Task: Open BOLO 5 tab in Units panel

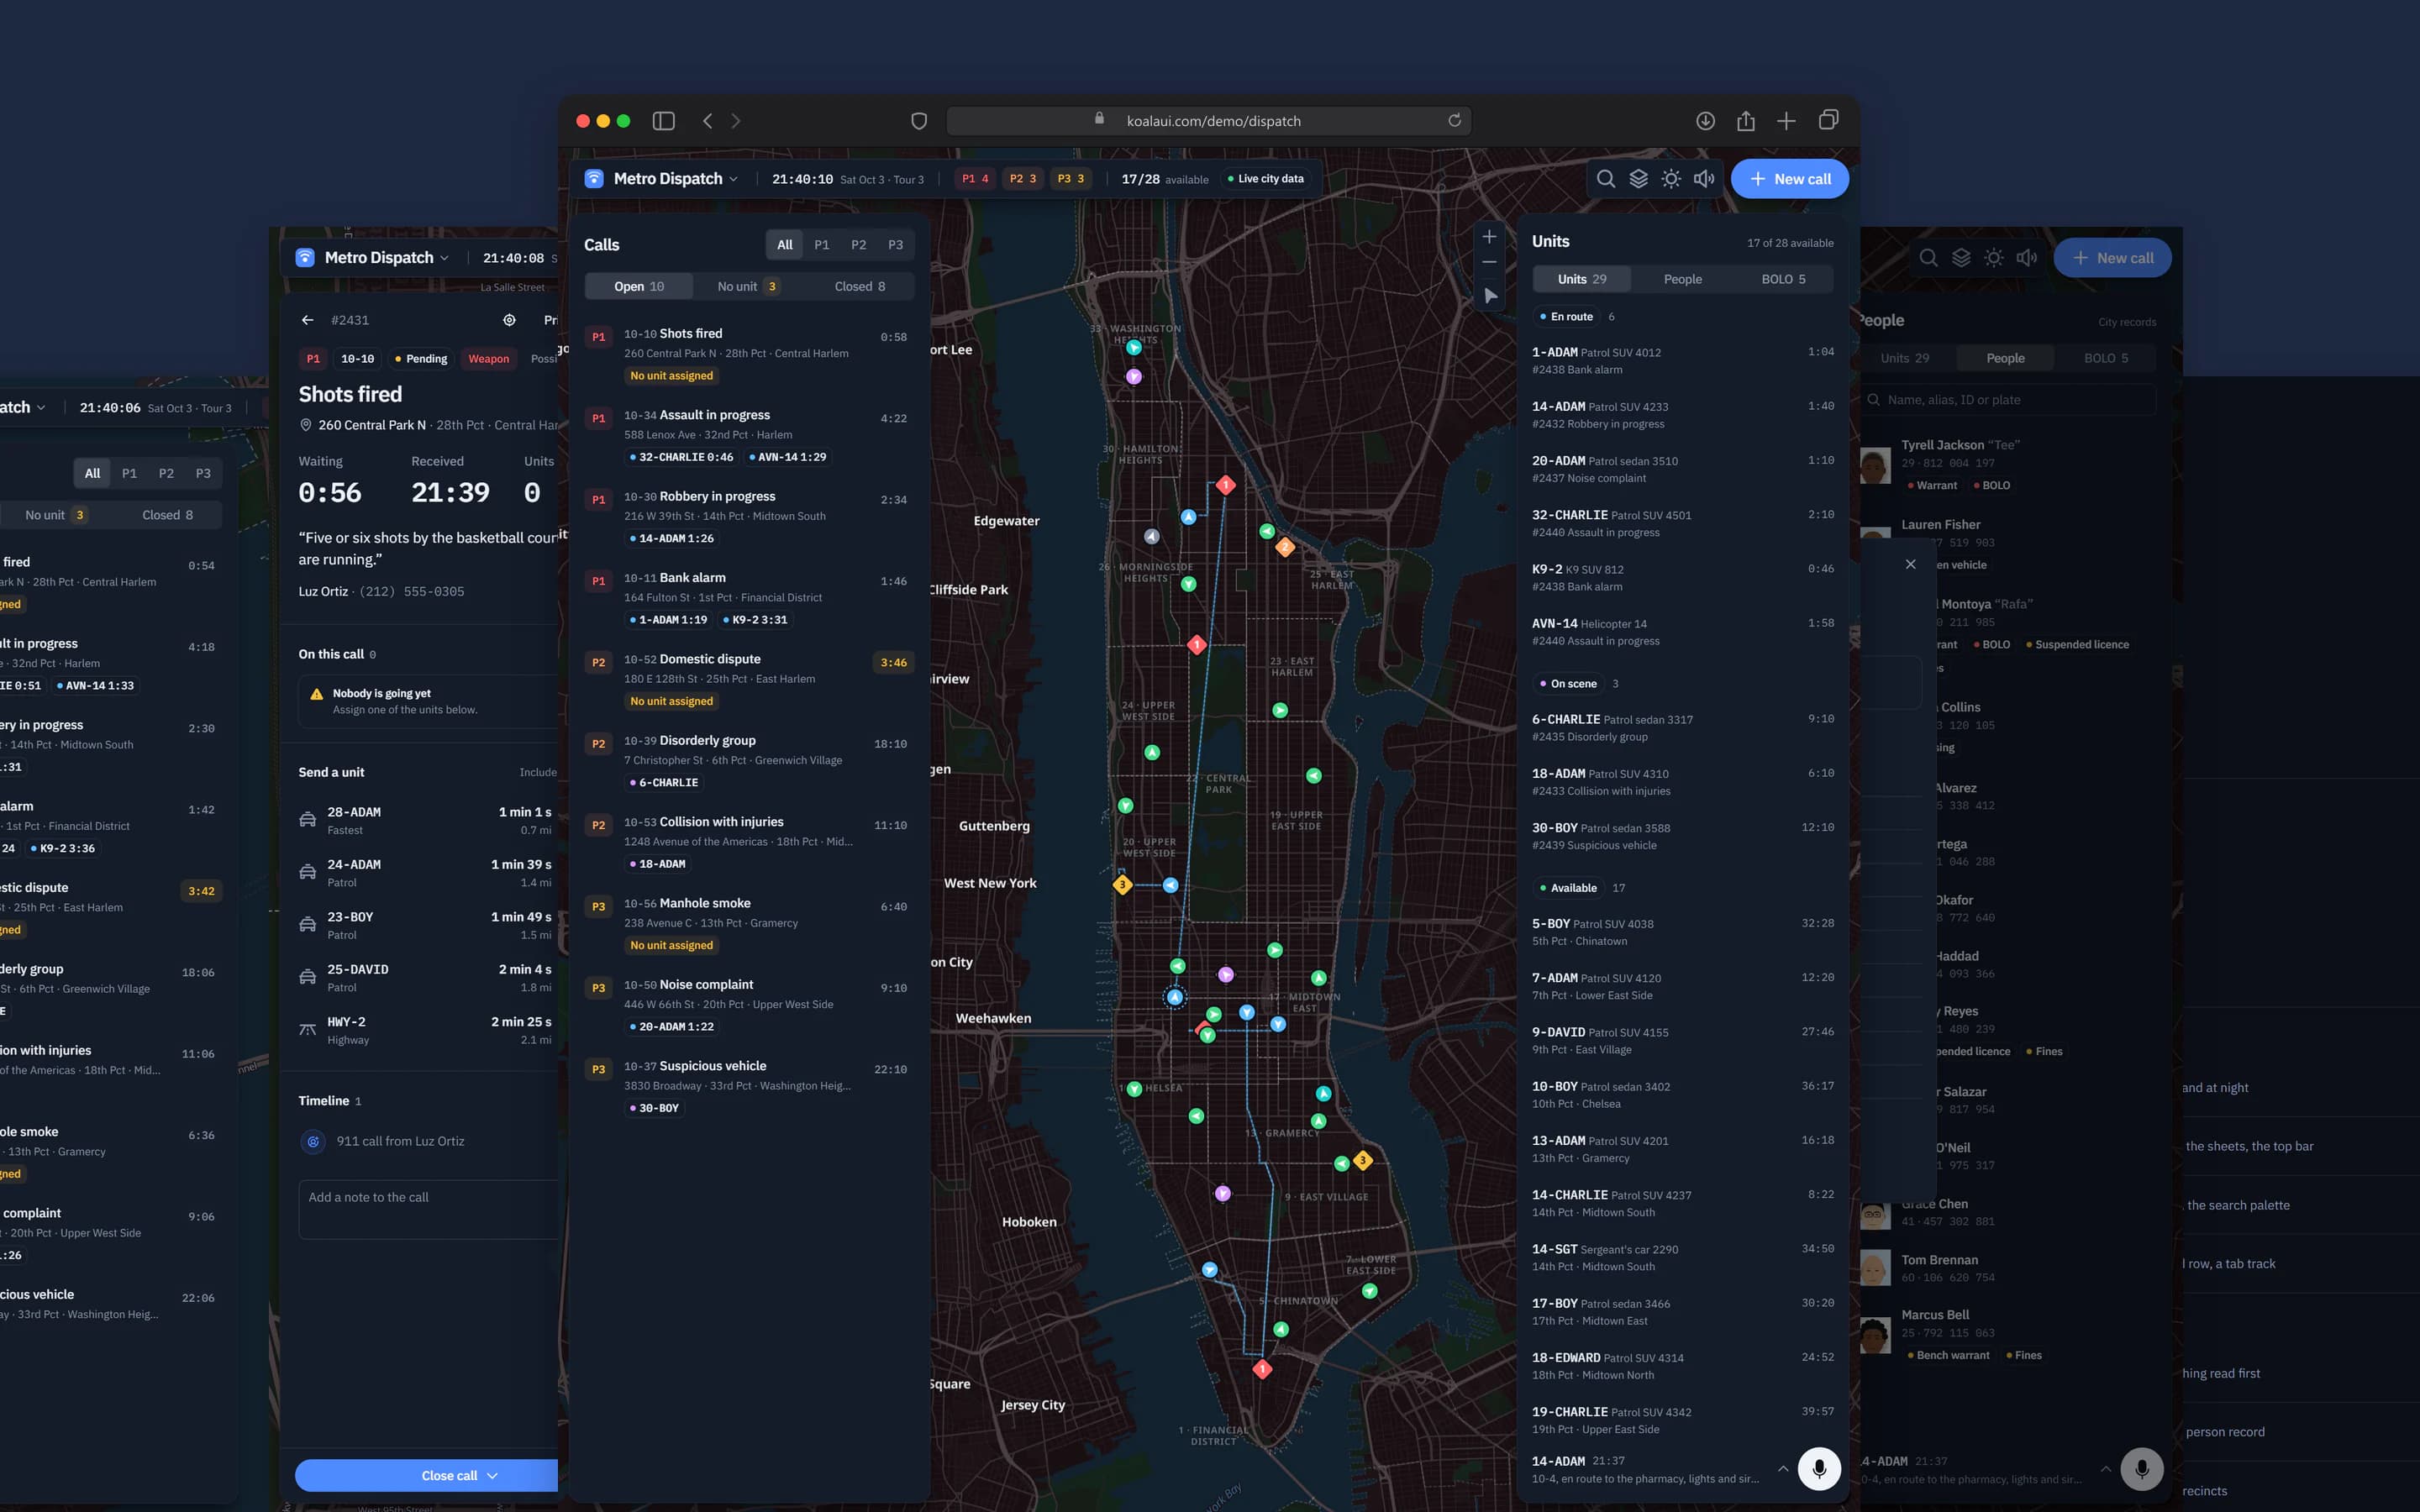Action: pyautogui.click(x=1783, y=279)
